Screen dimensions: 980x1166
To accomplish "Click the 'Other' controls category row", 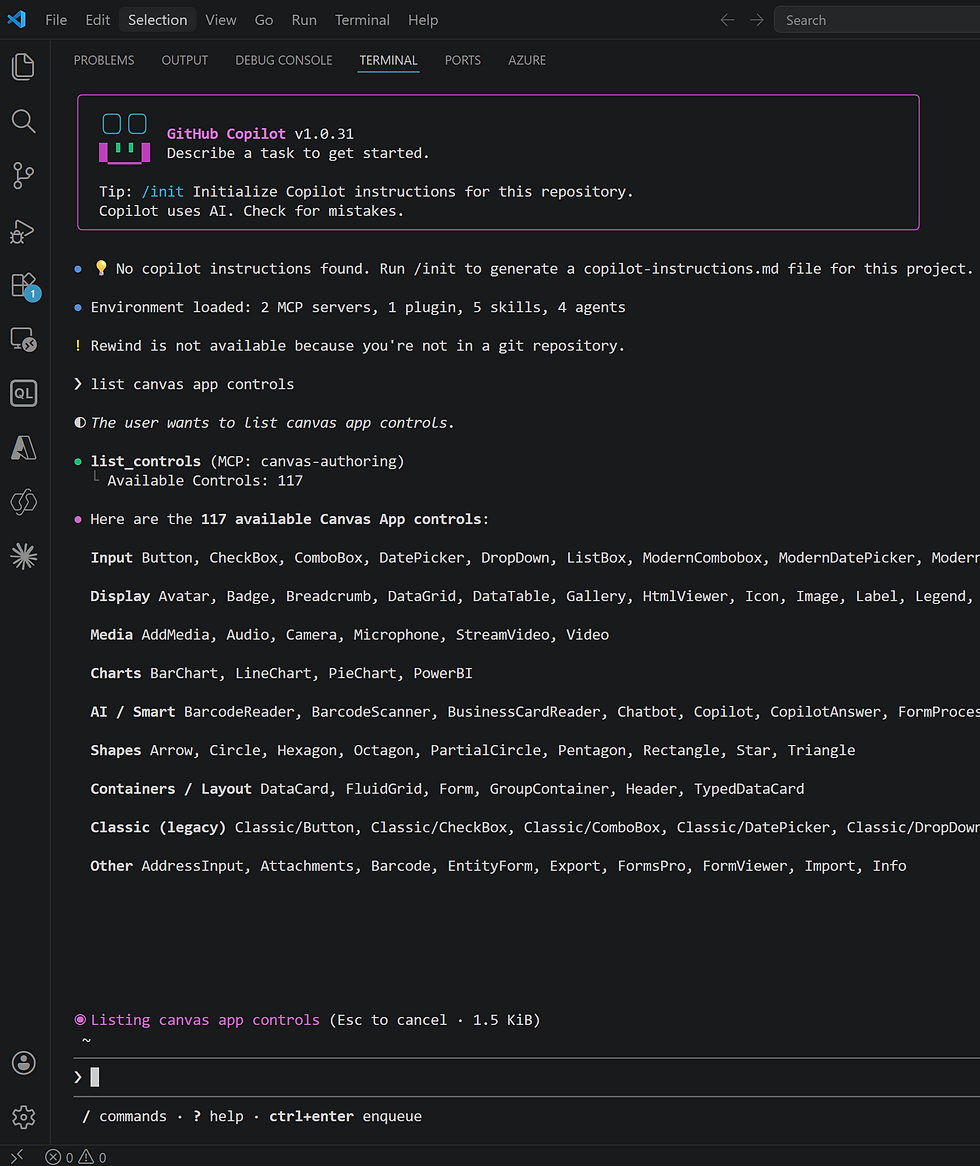I will tap(498, 867).
